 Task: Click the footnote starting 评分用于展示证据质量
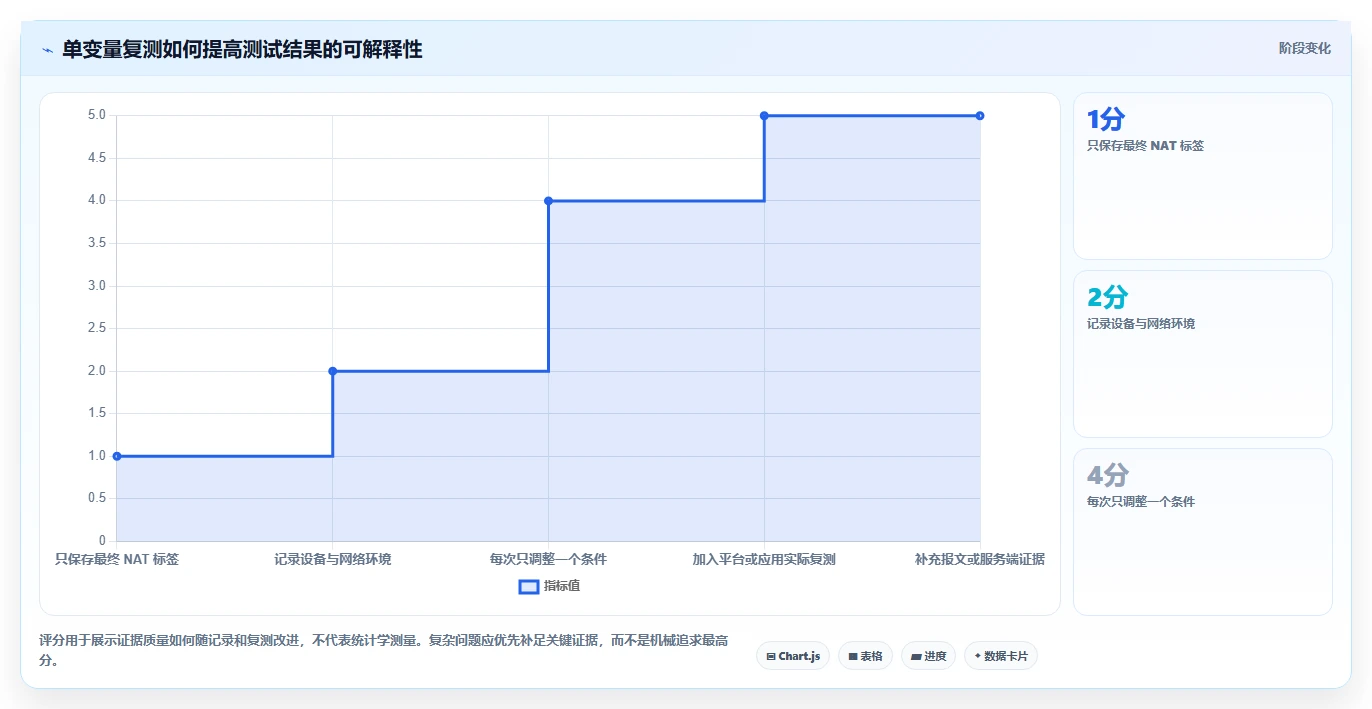pyautogui.click(x=383, y=650)
